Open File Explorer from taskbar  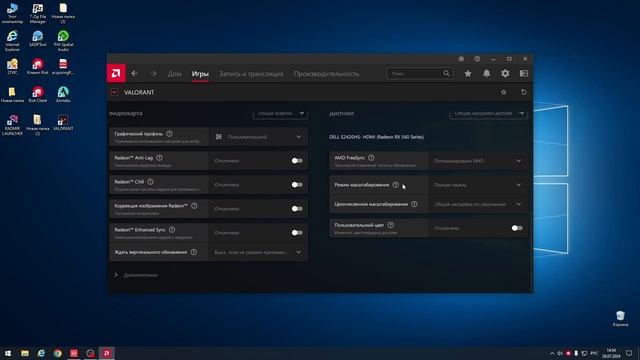(24, 353)
